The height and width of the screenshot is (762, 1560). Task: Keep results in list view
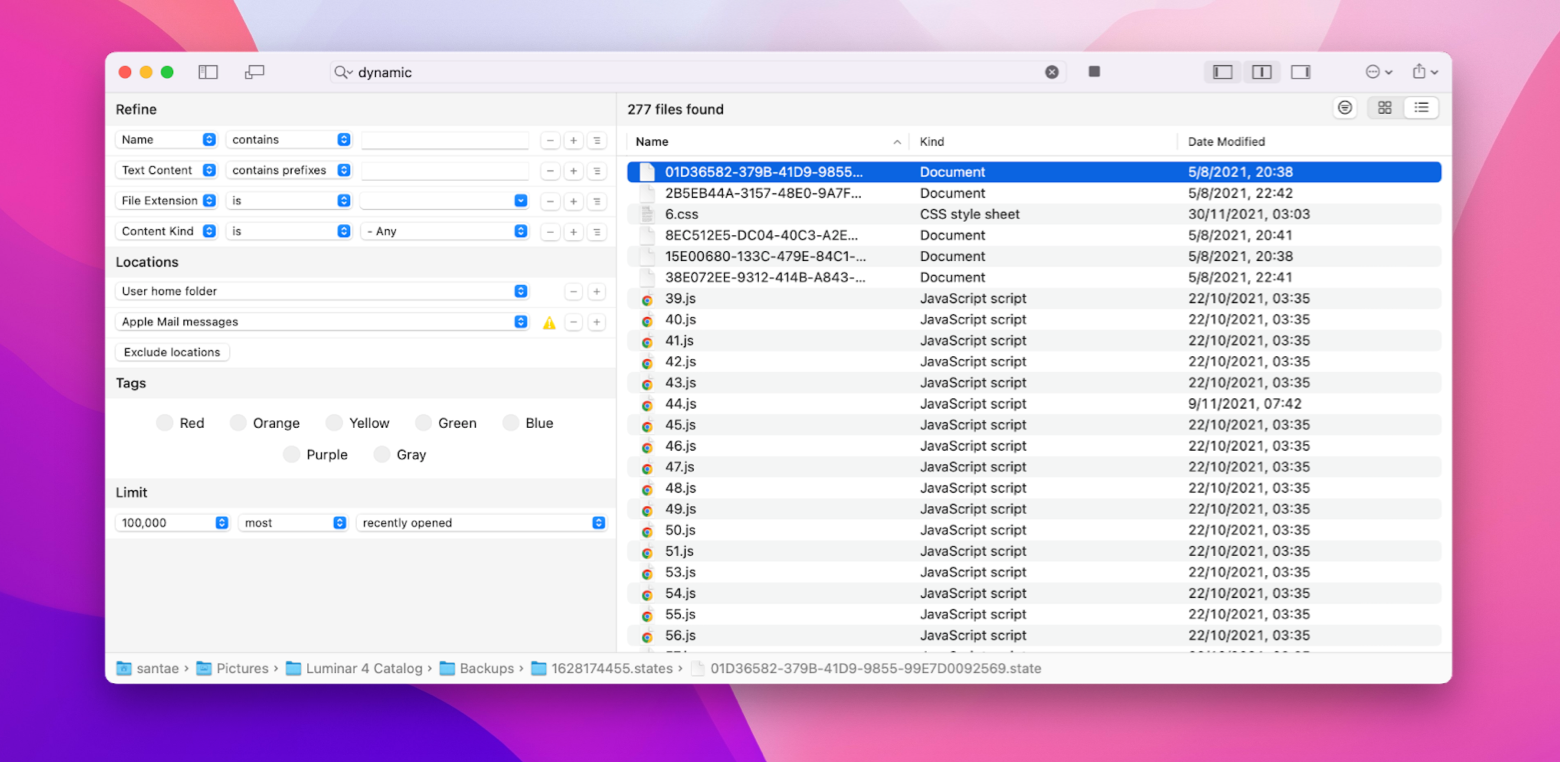click(x=1421, y=107)
